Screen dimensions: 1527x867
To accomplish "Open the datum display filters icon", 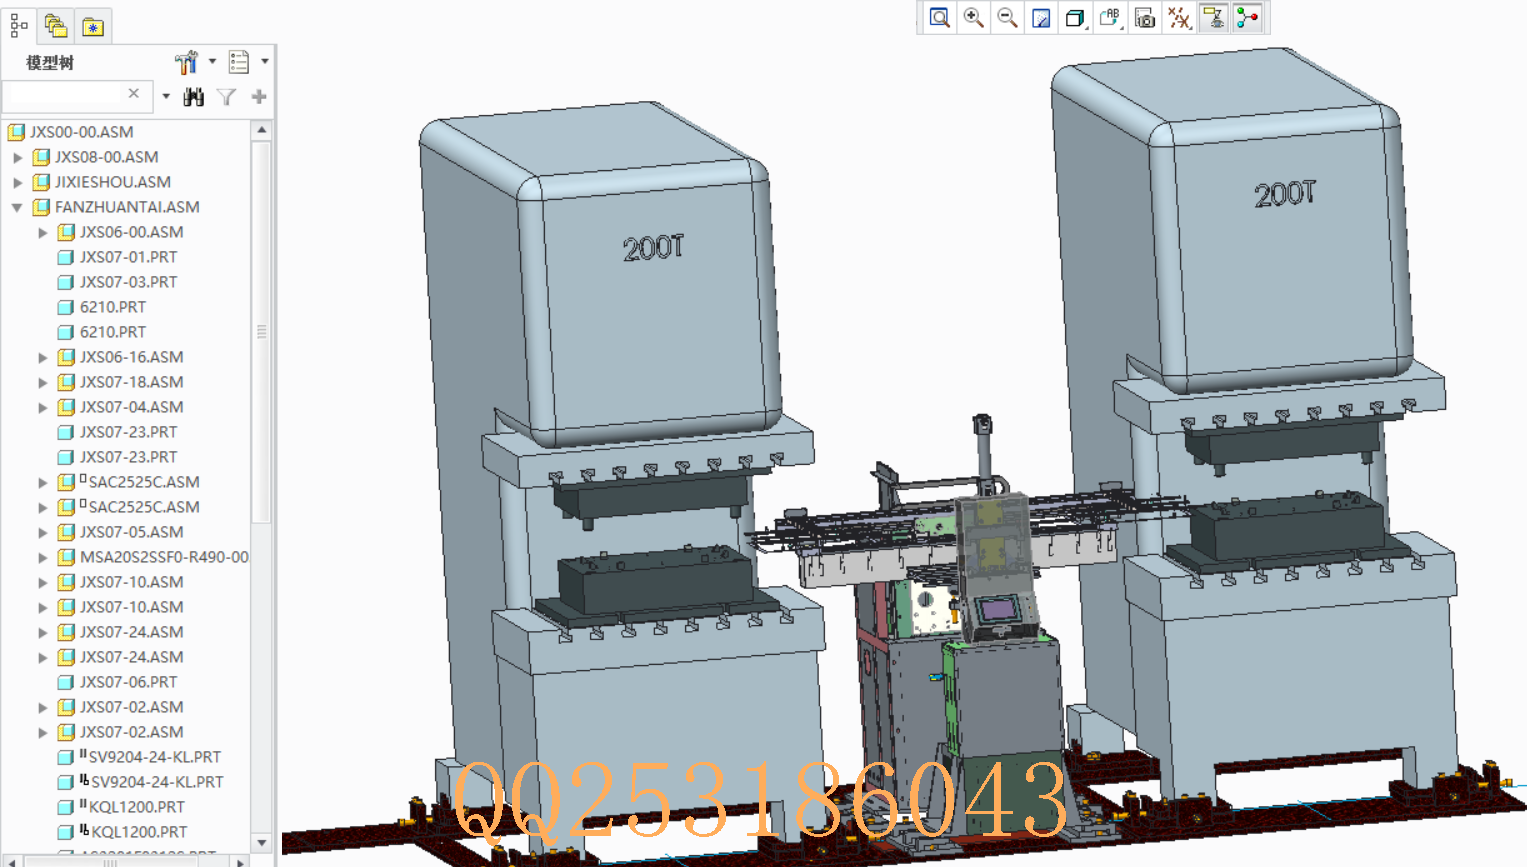I will coord(1180,18).
